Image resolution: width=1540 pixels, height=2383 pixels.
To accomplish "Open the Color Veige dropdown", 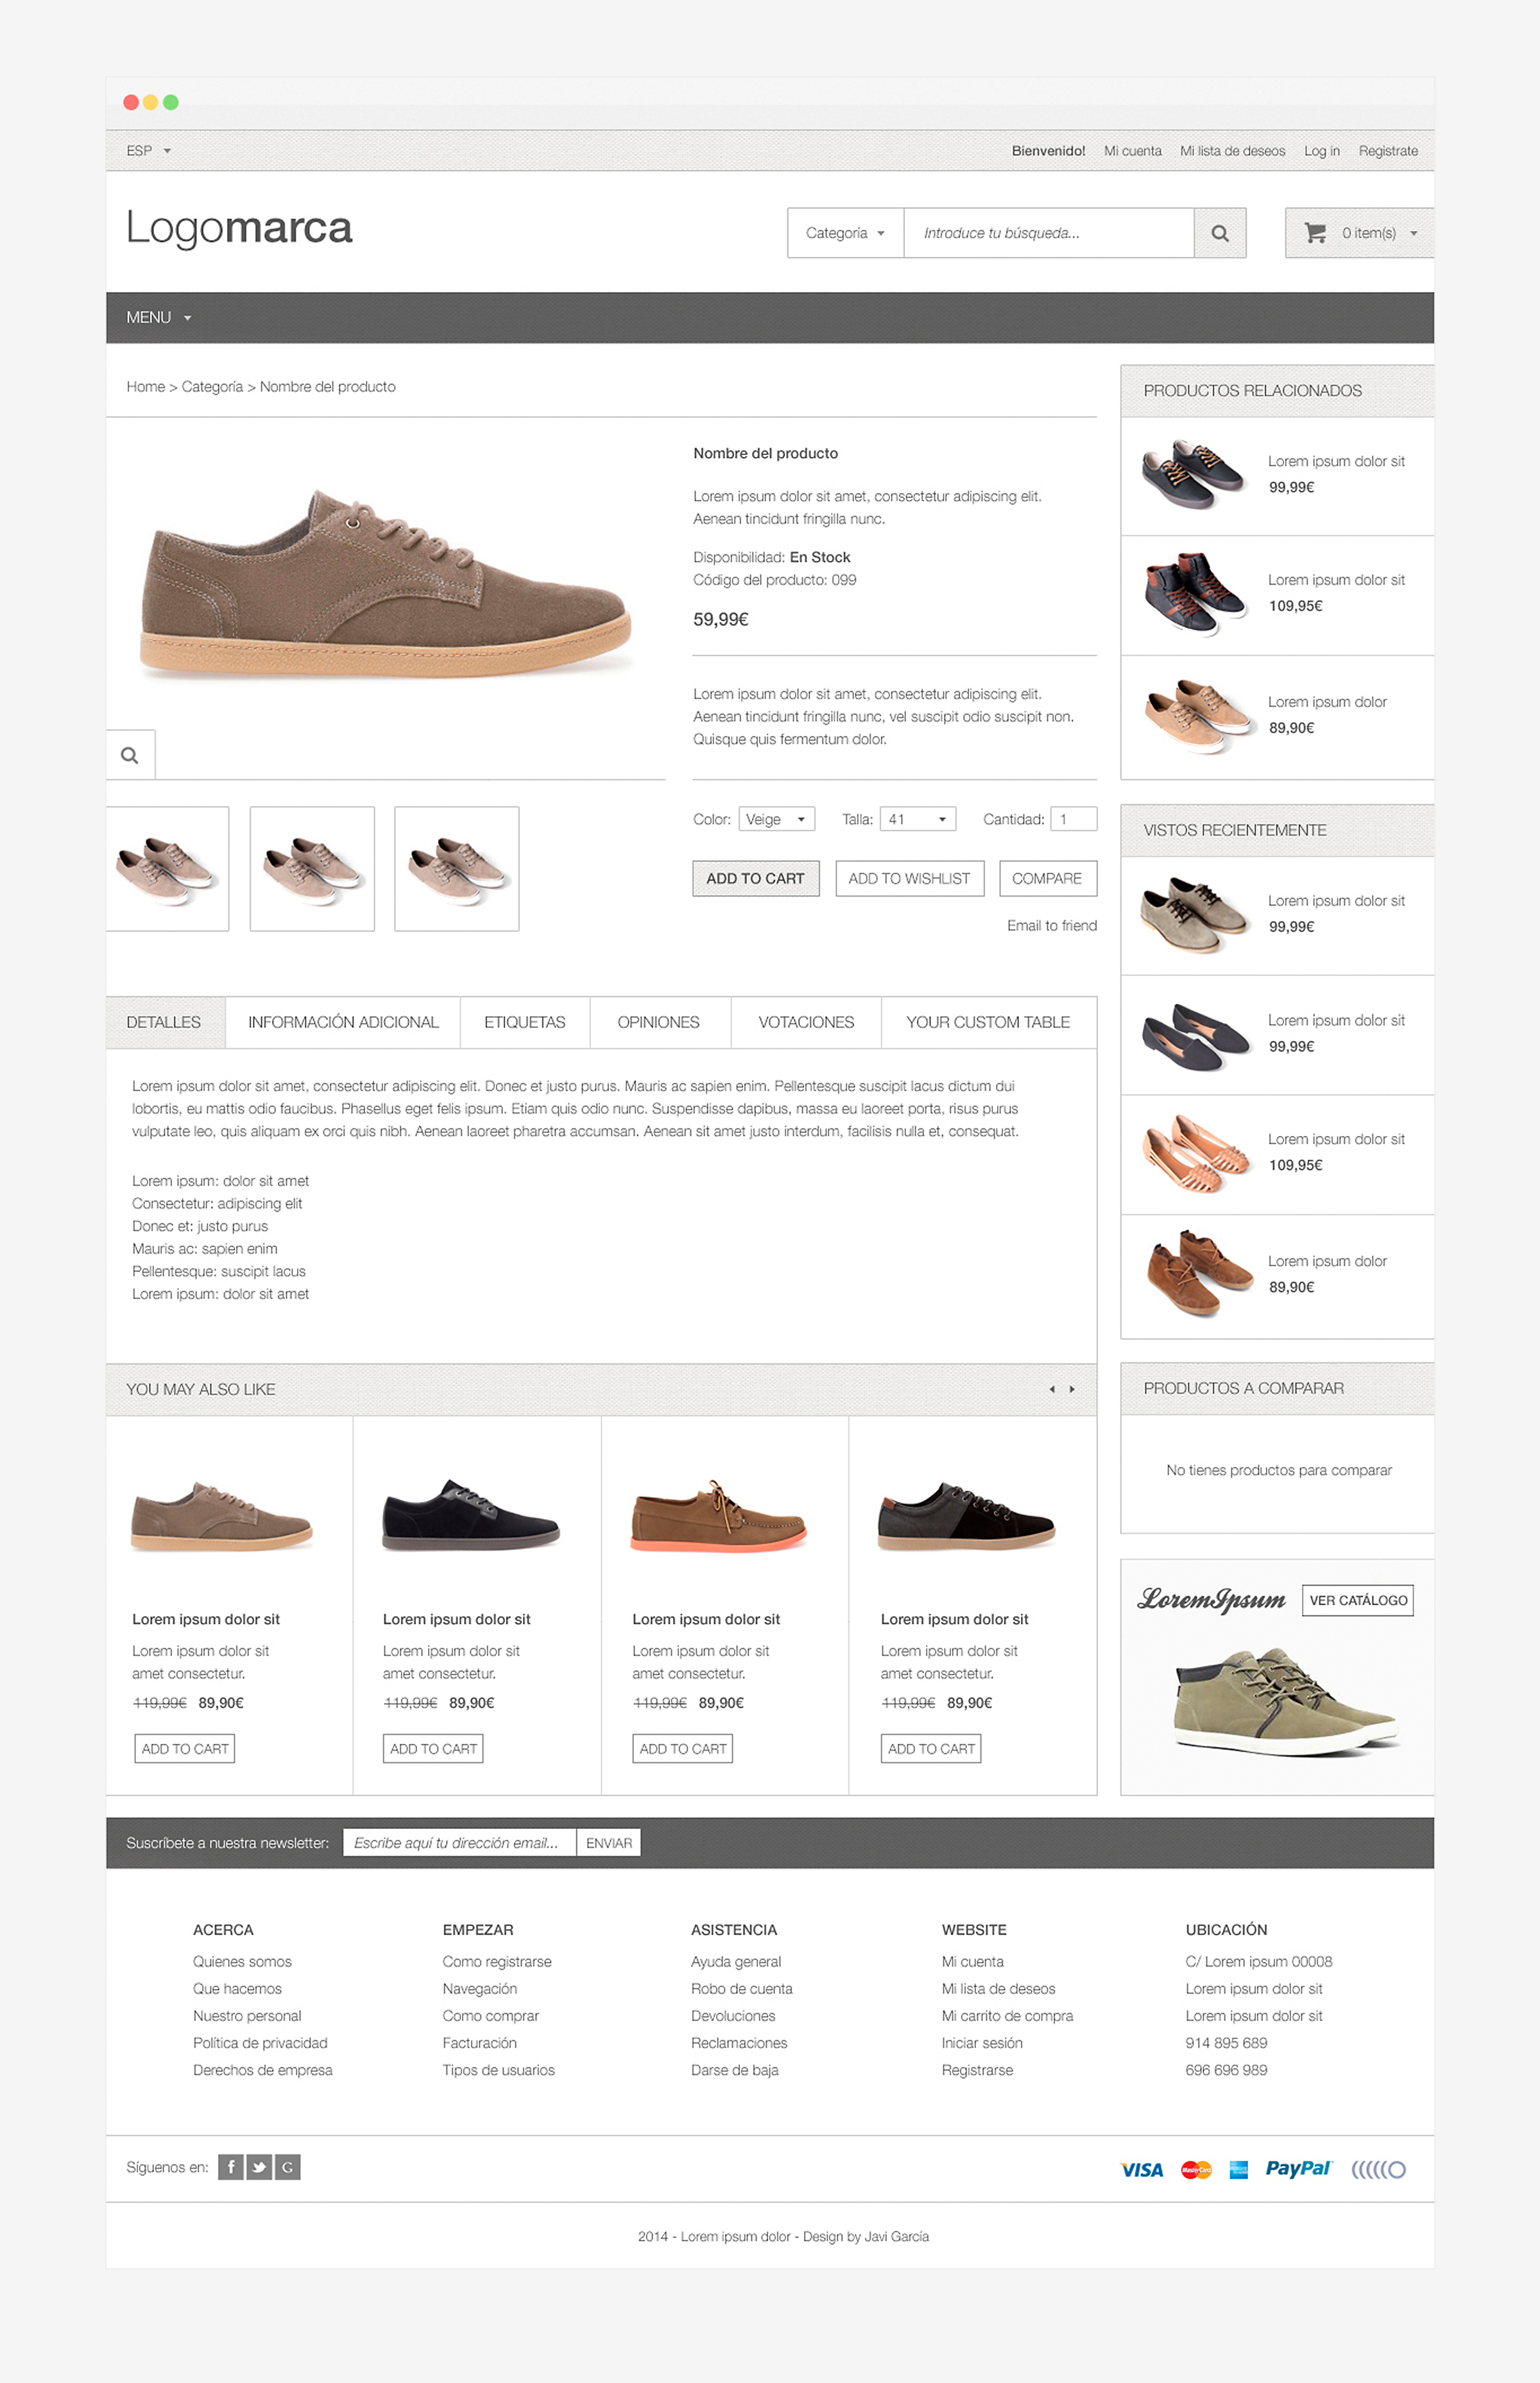I will tap(777, 819).
